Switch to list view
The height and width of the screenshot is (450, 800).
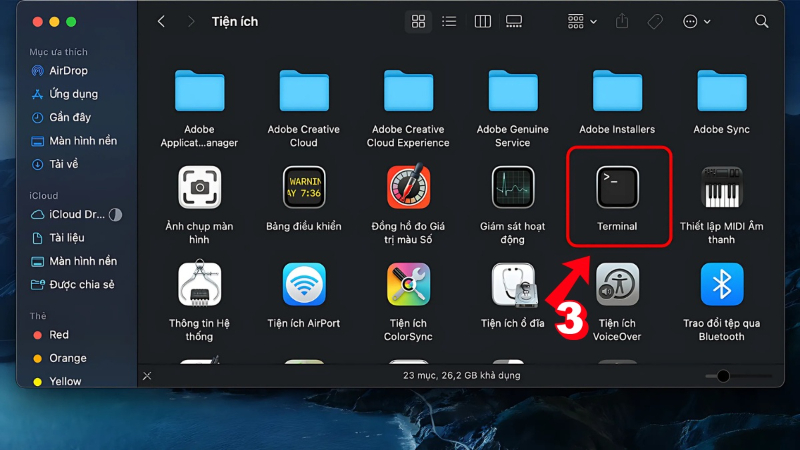[x=449, y=21]
